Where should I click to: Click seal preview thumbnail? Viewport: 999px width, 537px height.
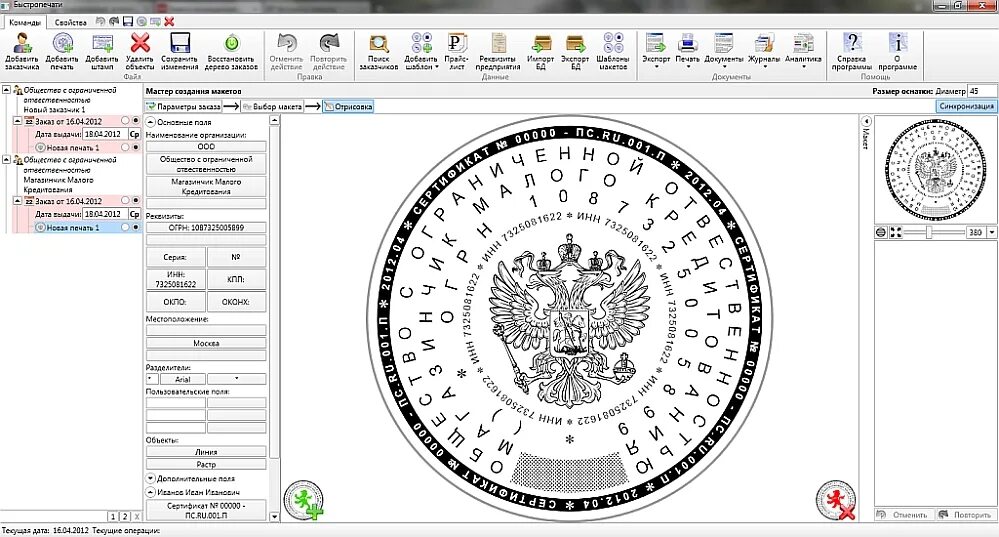[935, 168]
